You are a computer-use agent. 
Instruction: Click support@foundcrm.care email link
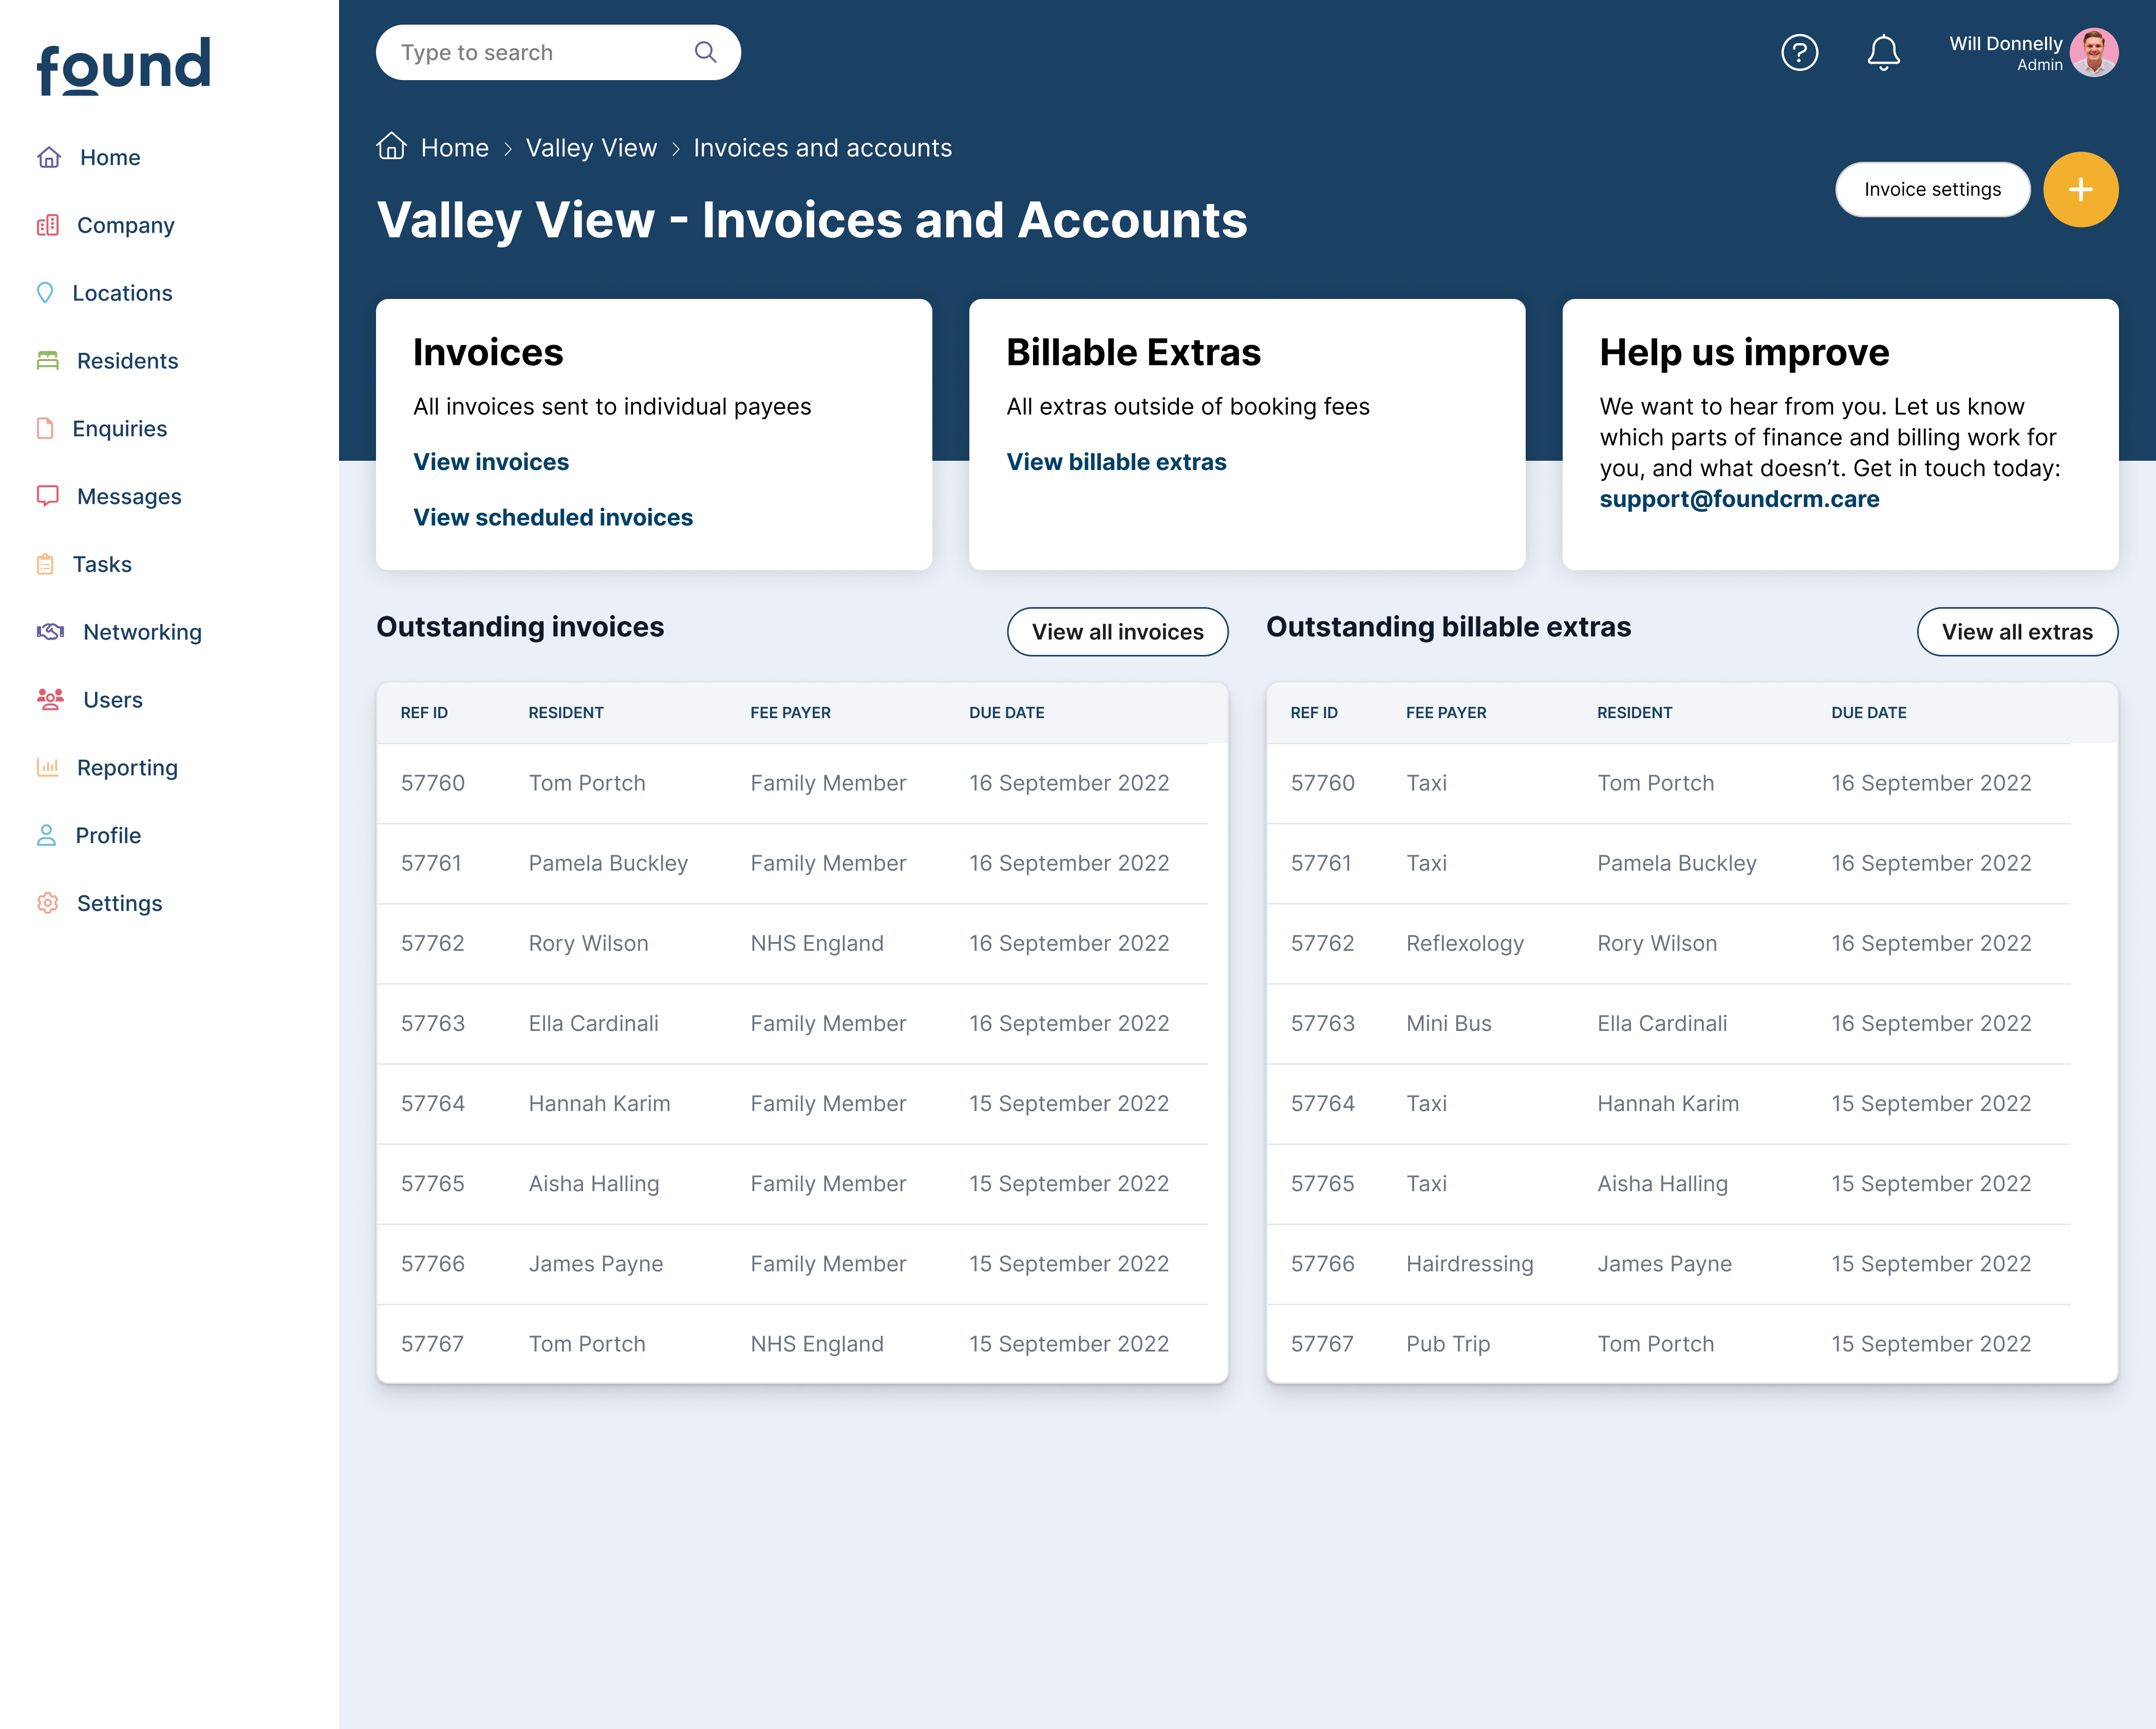tap(1738, 498)
